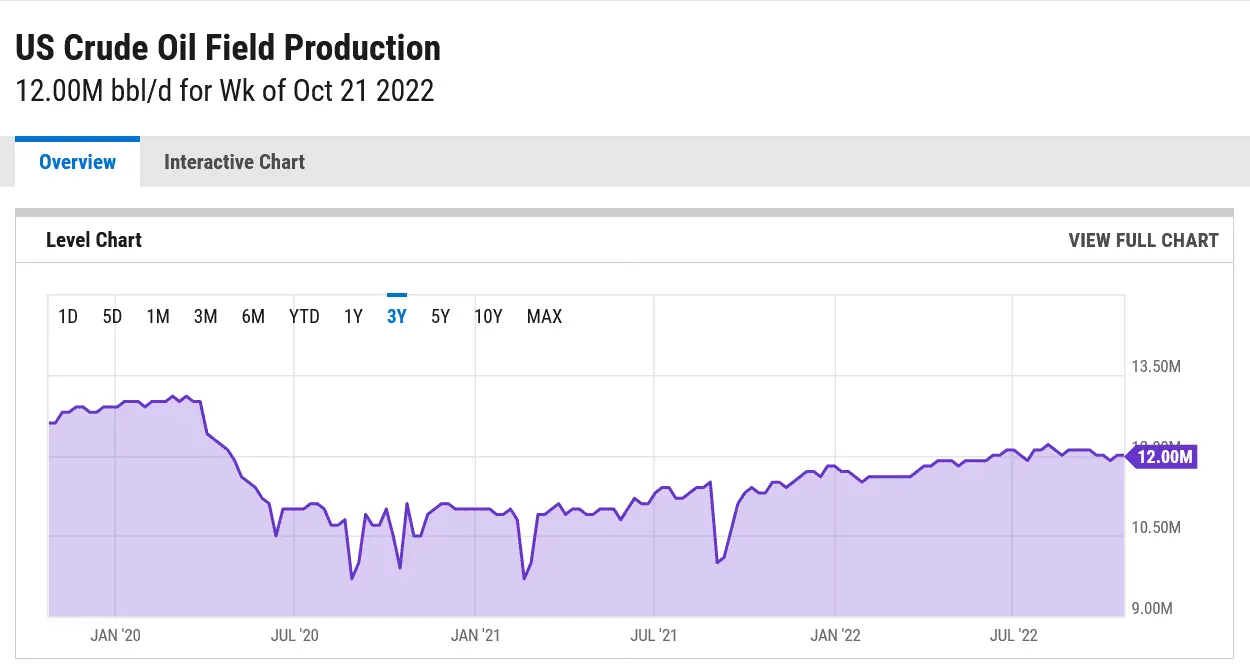Pick the 1Y chart range
This screenshot has width=1250, height=669.
pyautogui.click(x=353, y=317)
